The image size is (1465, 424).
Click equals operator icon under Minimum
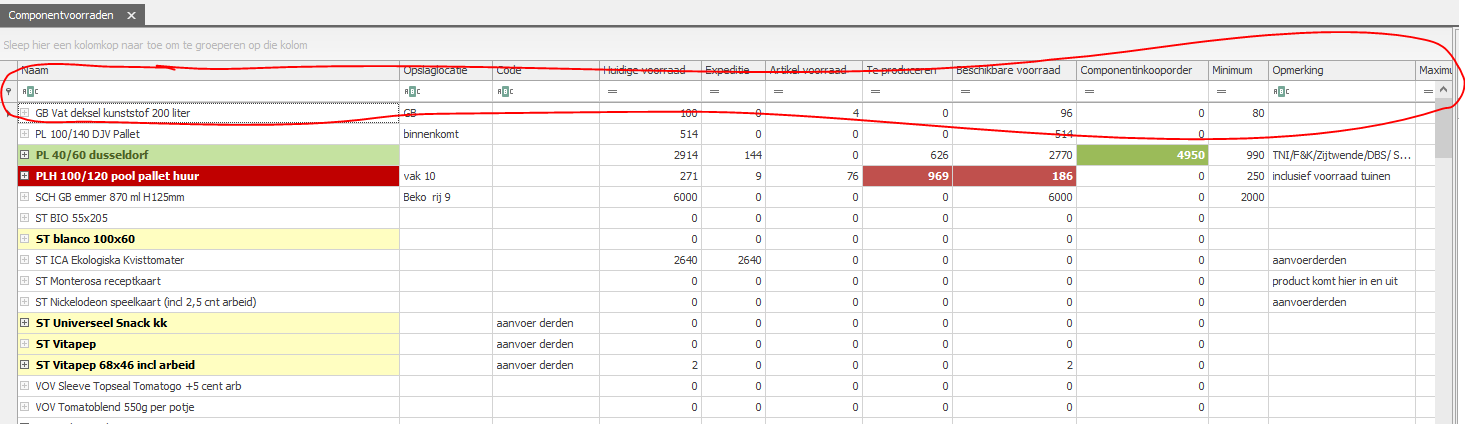click(1219, 91)
